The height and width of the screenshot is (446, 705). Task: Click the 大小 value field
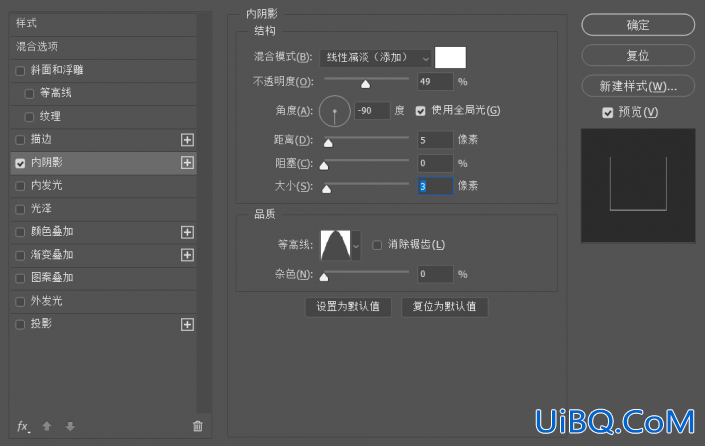[435, 186]
